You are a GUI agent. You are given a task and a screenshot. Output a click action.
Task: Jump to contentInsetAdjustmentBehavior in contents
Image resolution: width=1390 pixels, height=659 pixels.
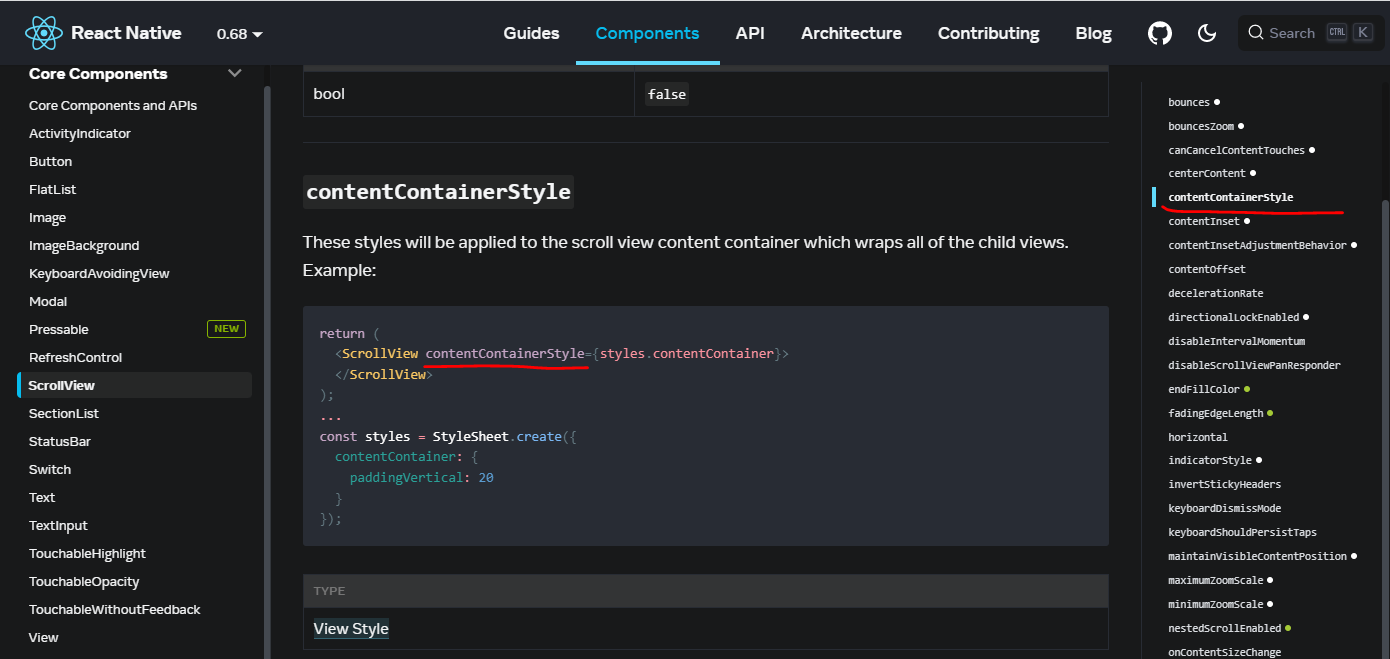pyautogui.click(x=1258, y=245)
